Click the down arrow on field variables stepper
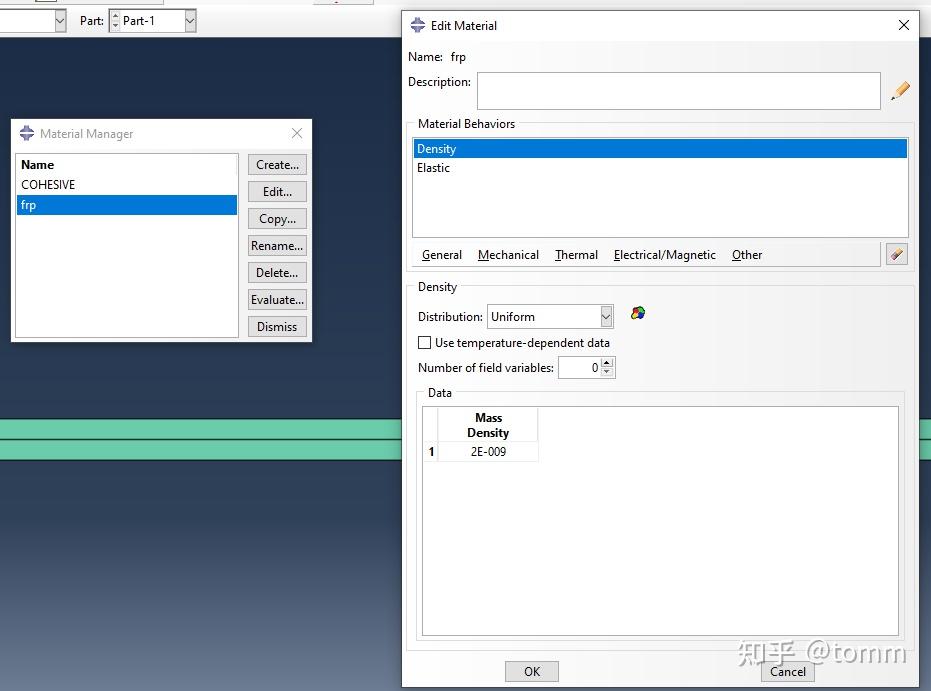This screenshot has height=691, width=931. pyautogui.click(x=607, y=372)
